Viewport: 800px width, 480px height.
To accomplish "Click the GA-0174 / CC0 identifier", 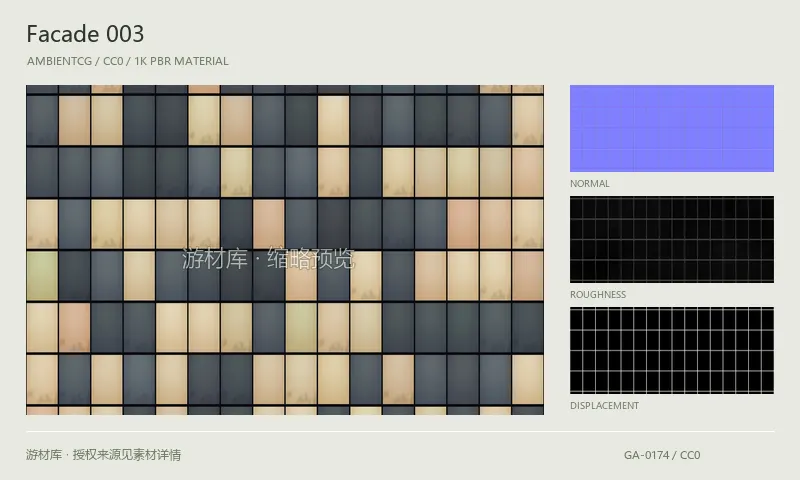I will pos(662,455).
